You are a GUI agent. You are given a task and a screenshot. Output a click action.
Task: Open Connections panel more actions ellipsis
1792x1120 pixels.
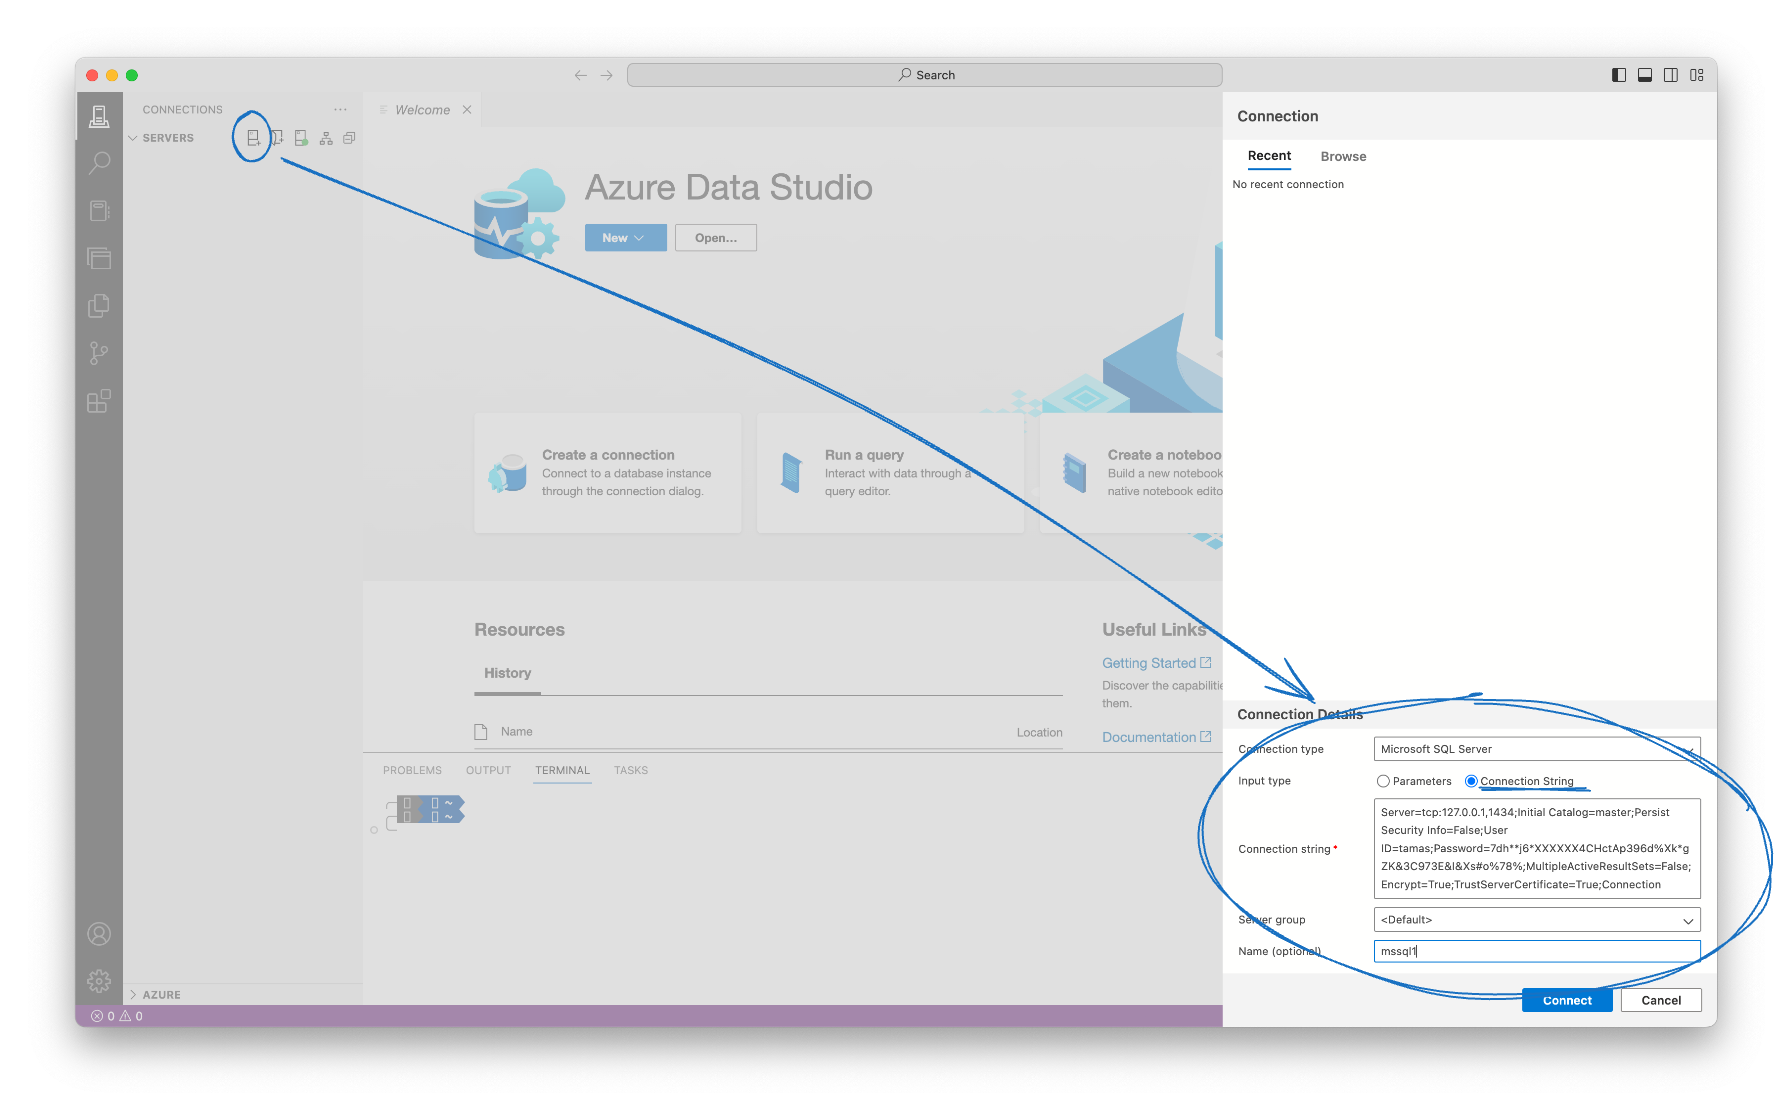click(x=341, y=110)
